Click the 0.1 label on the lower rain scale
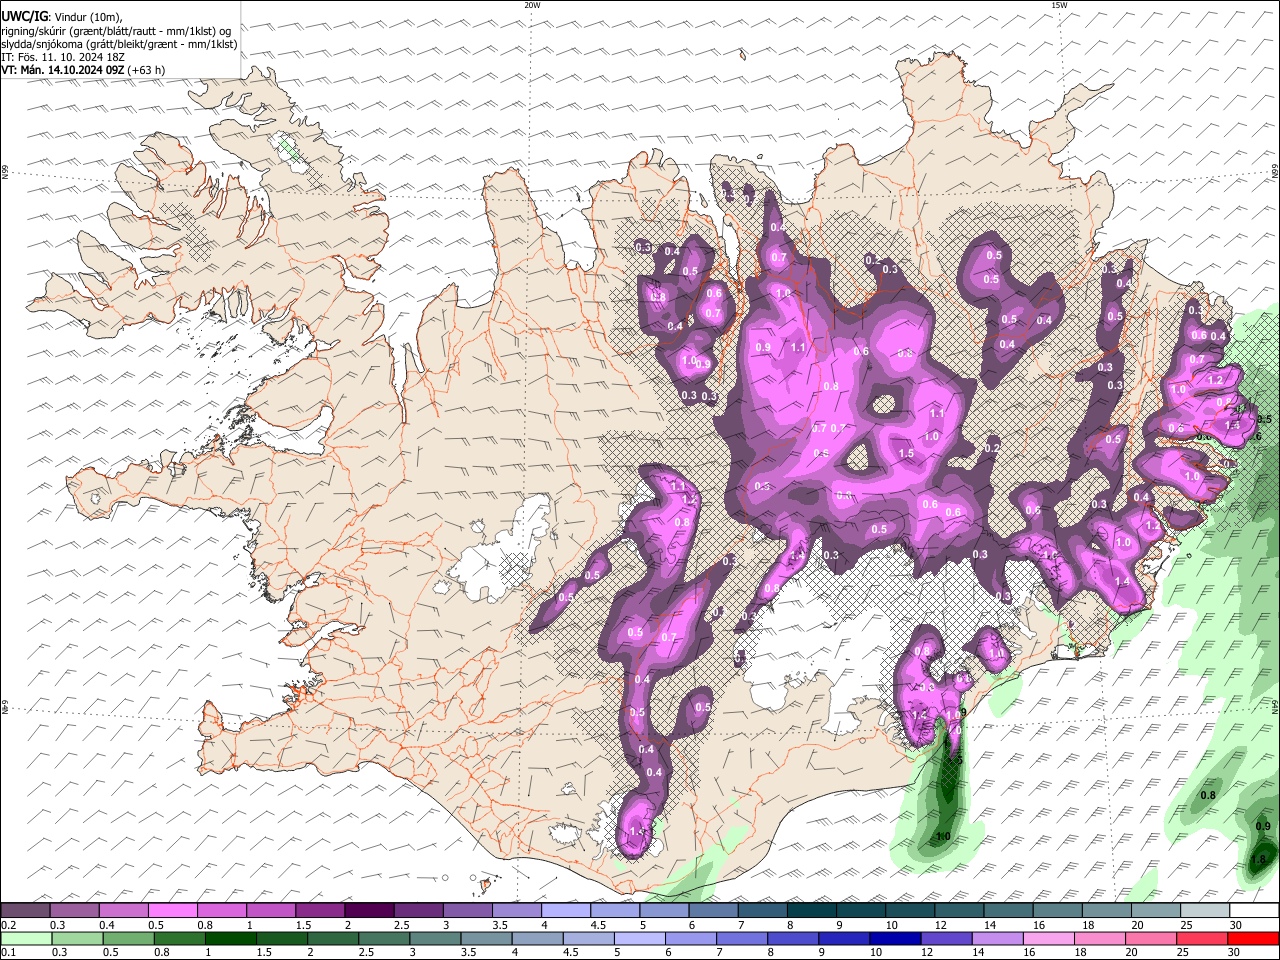The width and height of the screenshot is (1280, 960). tap(8, 952)
